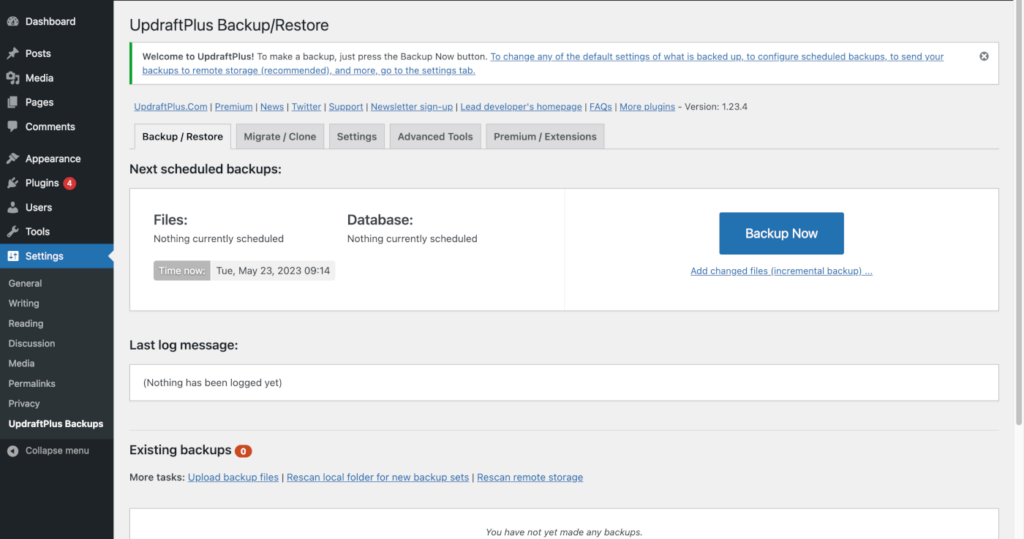Click Add changed files incremental backup link

pyautogui.click(x=781, y=271)
